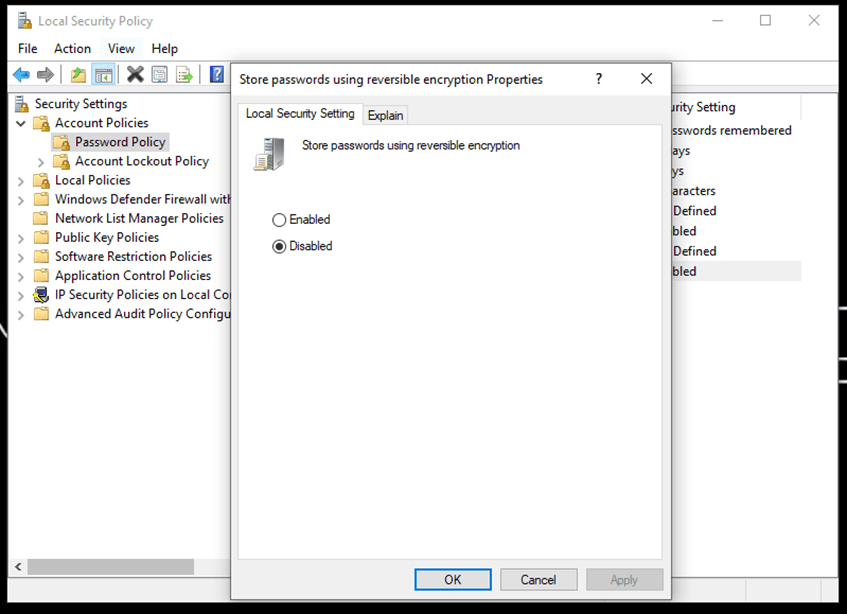Image resolution: width=847 pixels, height=614 pixels.
Task: Open the Action menu
Action: pyautogui.click(x=71, y=48)
